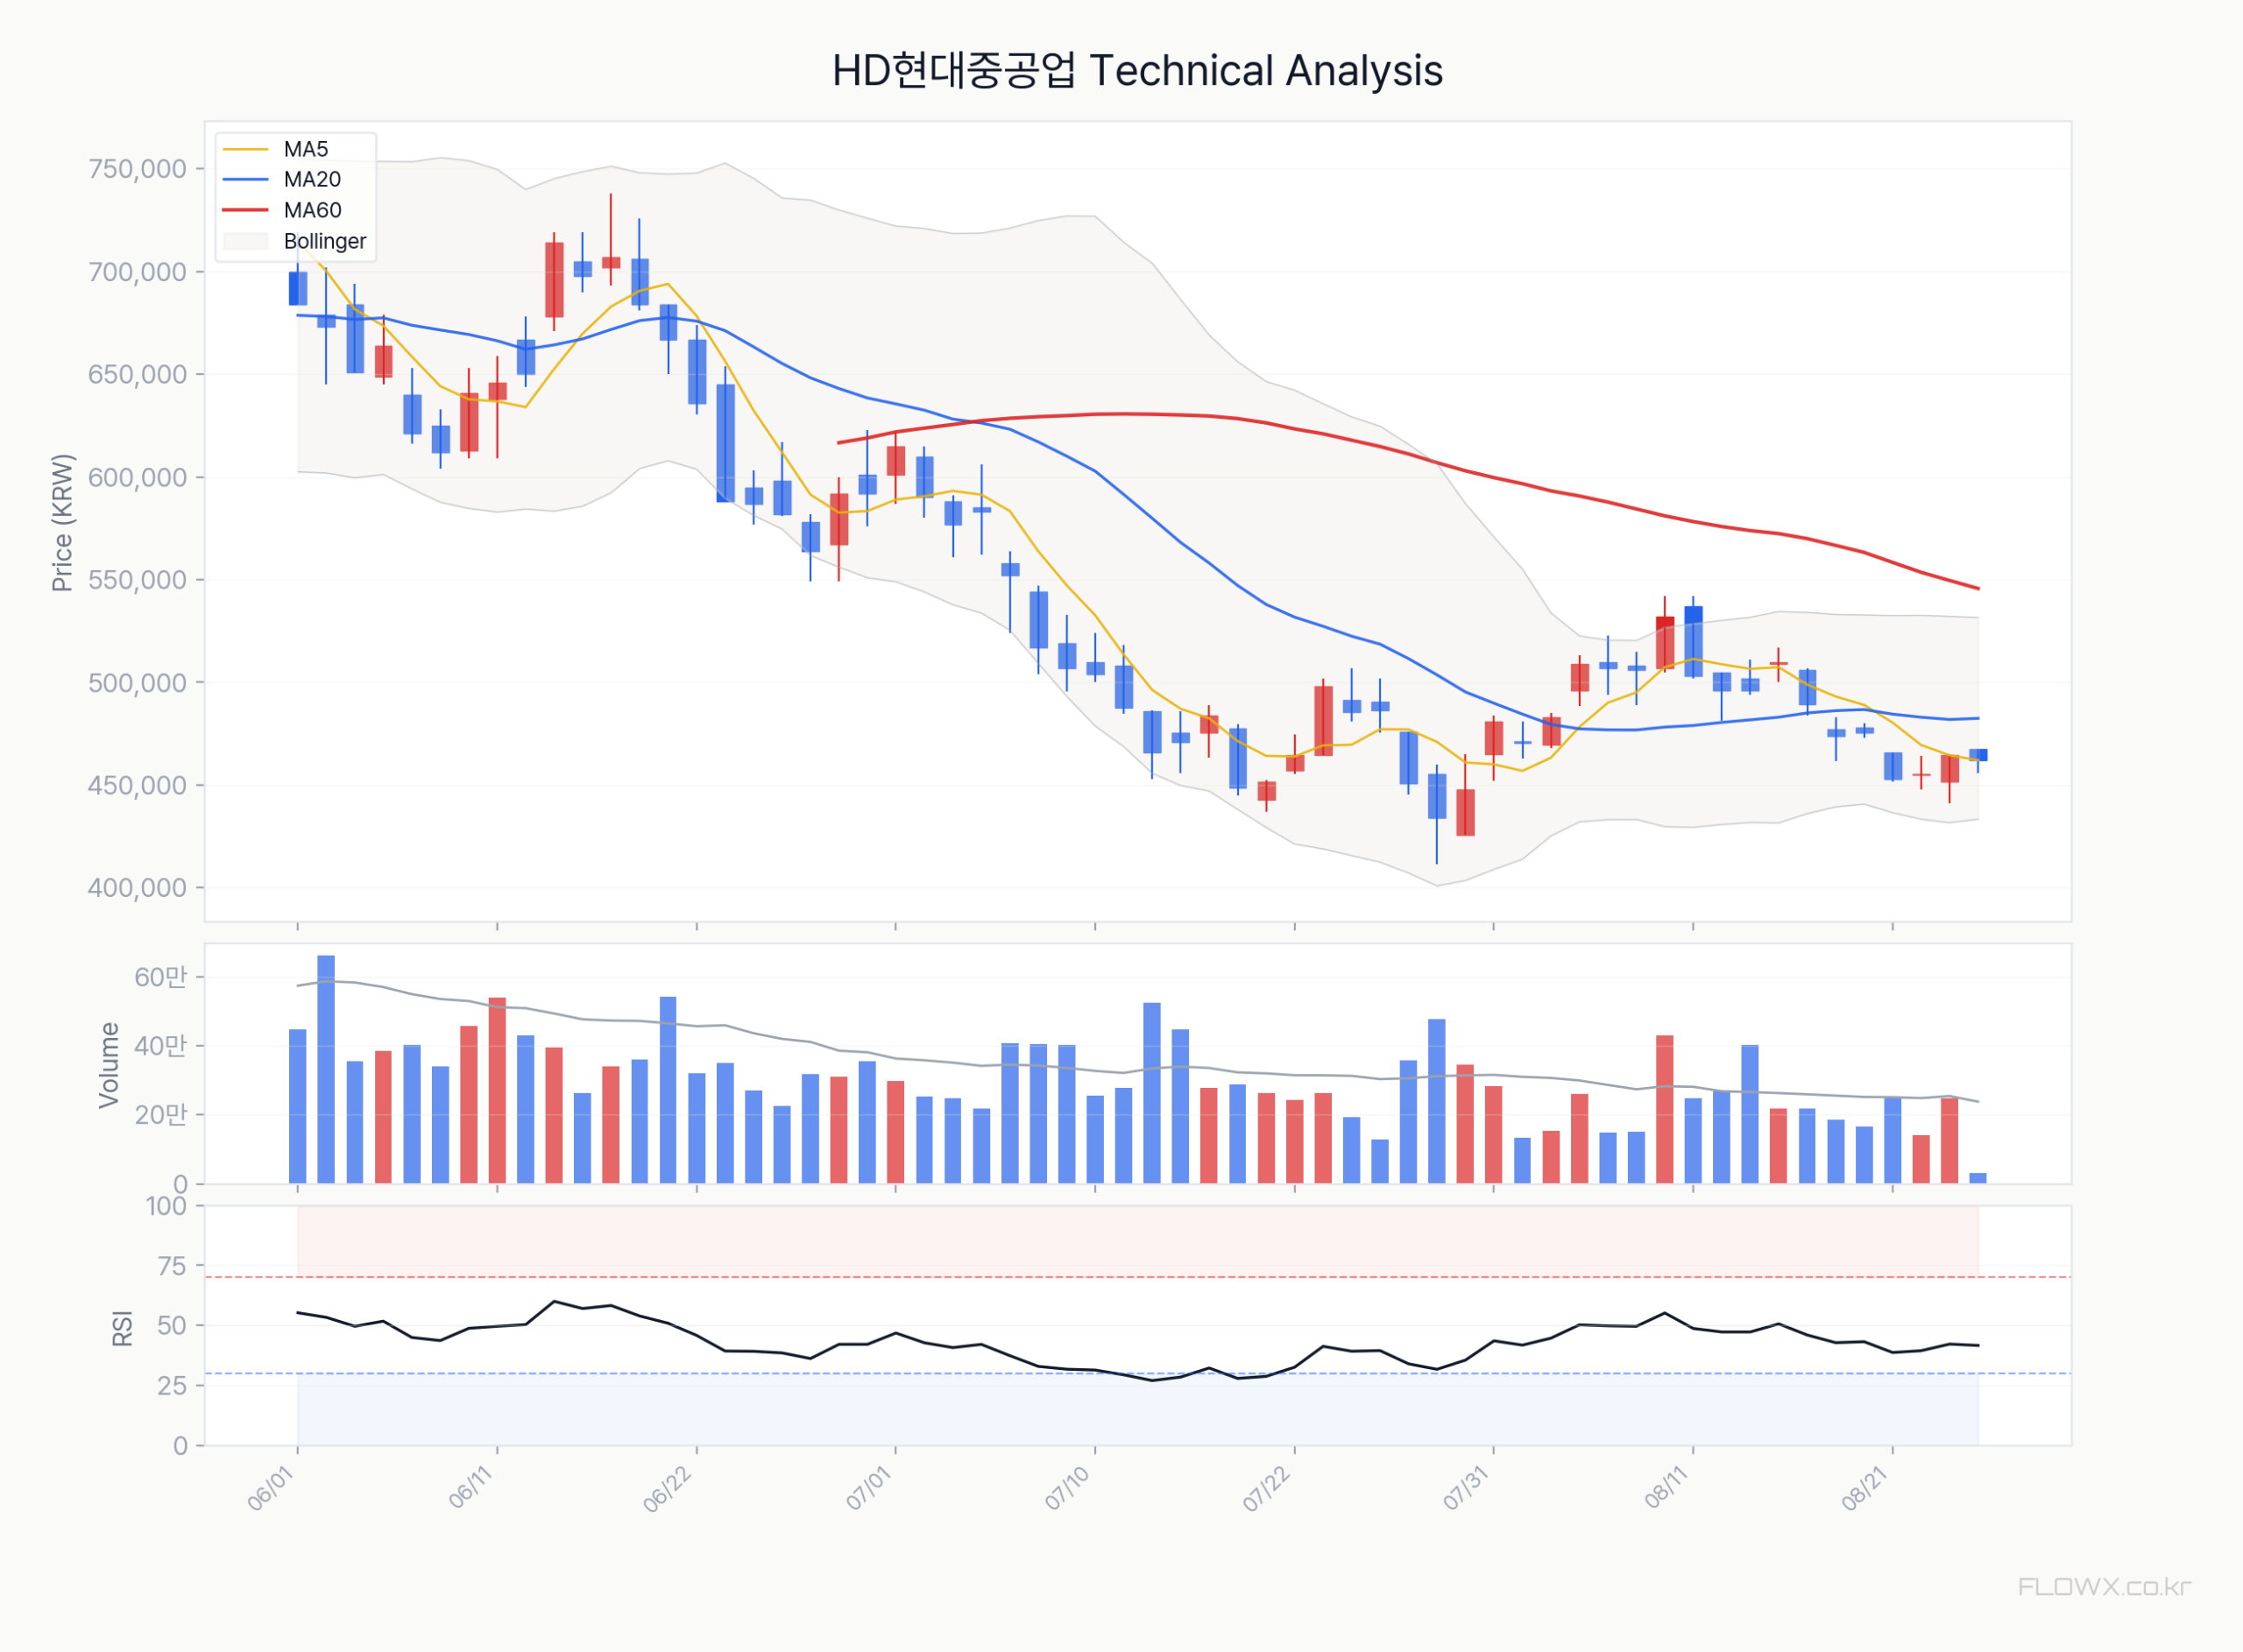Select the MA60 legend label
The image size is (2243, 1652).
(312, 210)
